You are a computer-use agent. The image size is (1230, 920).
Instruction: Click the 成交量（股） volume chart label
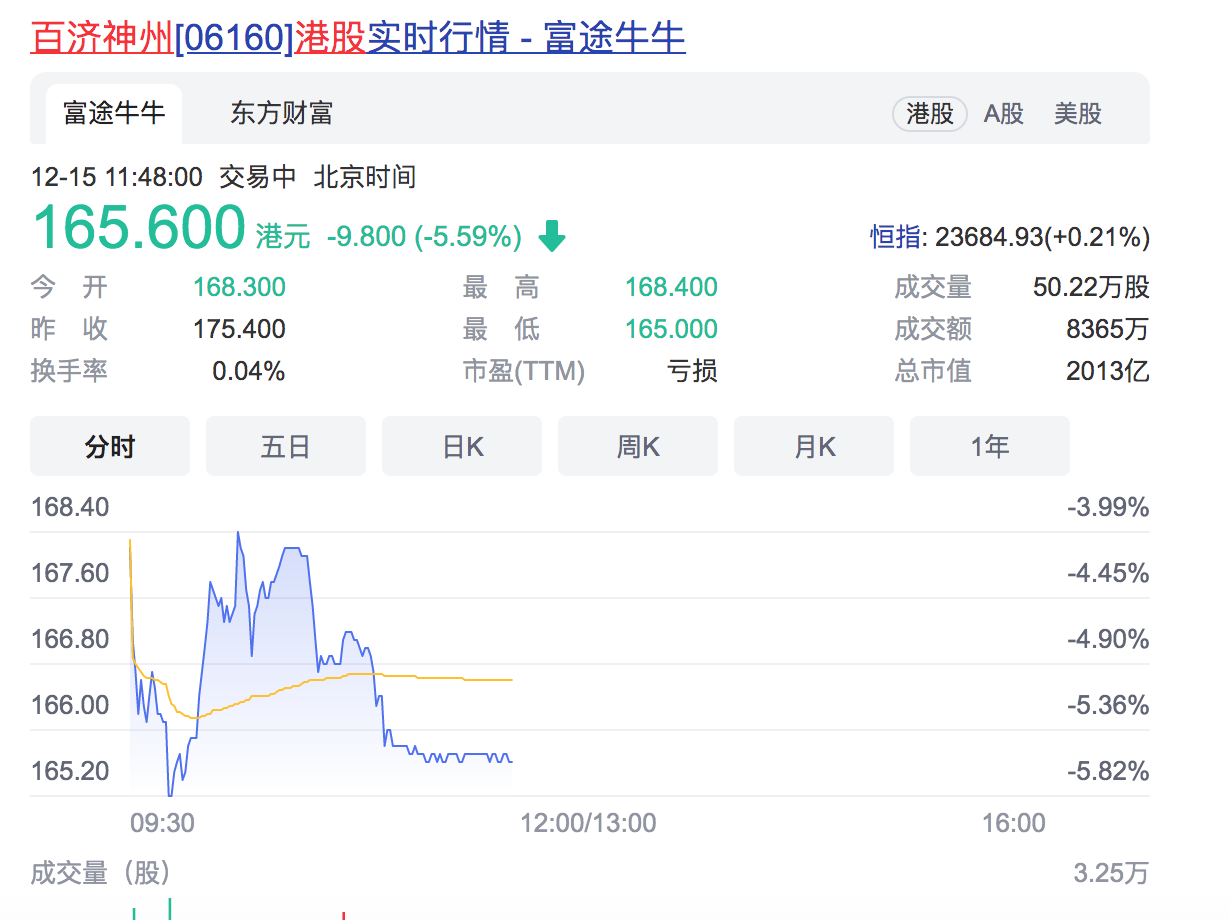click(100, 873)
